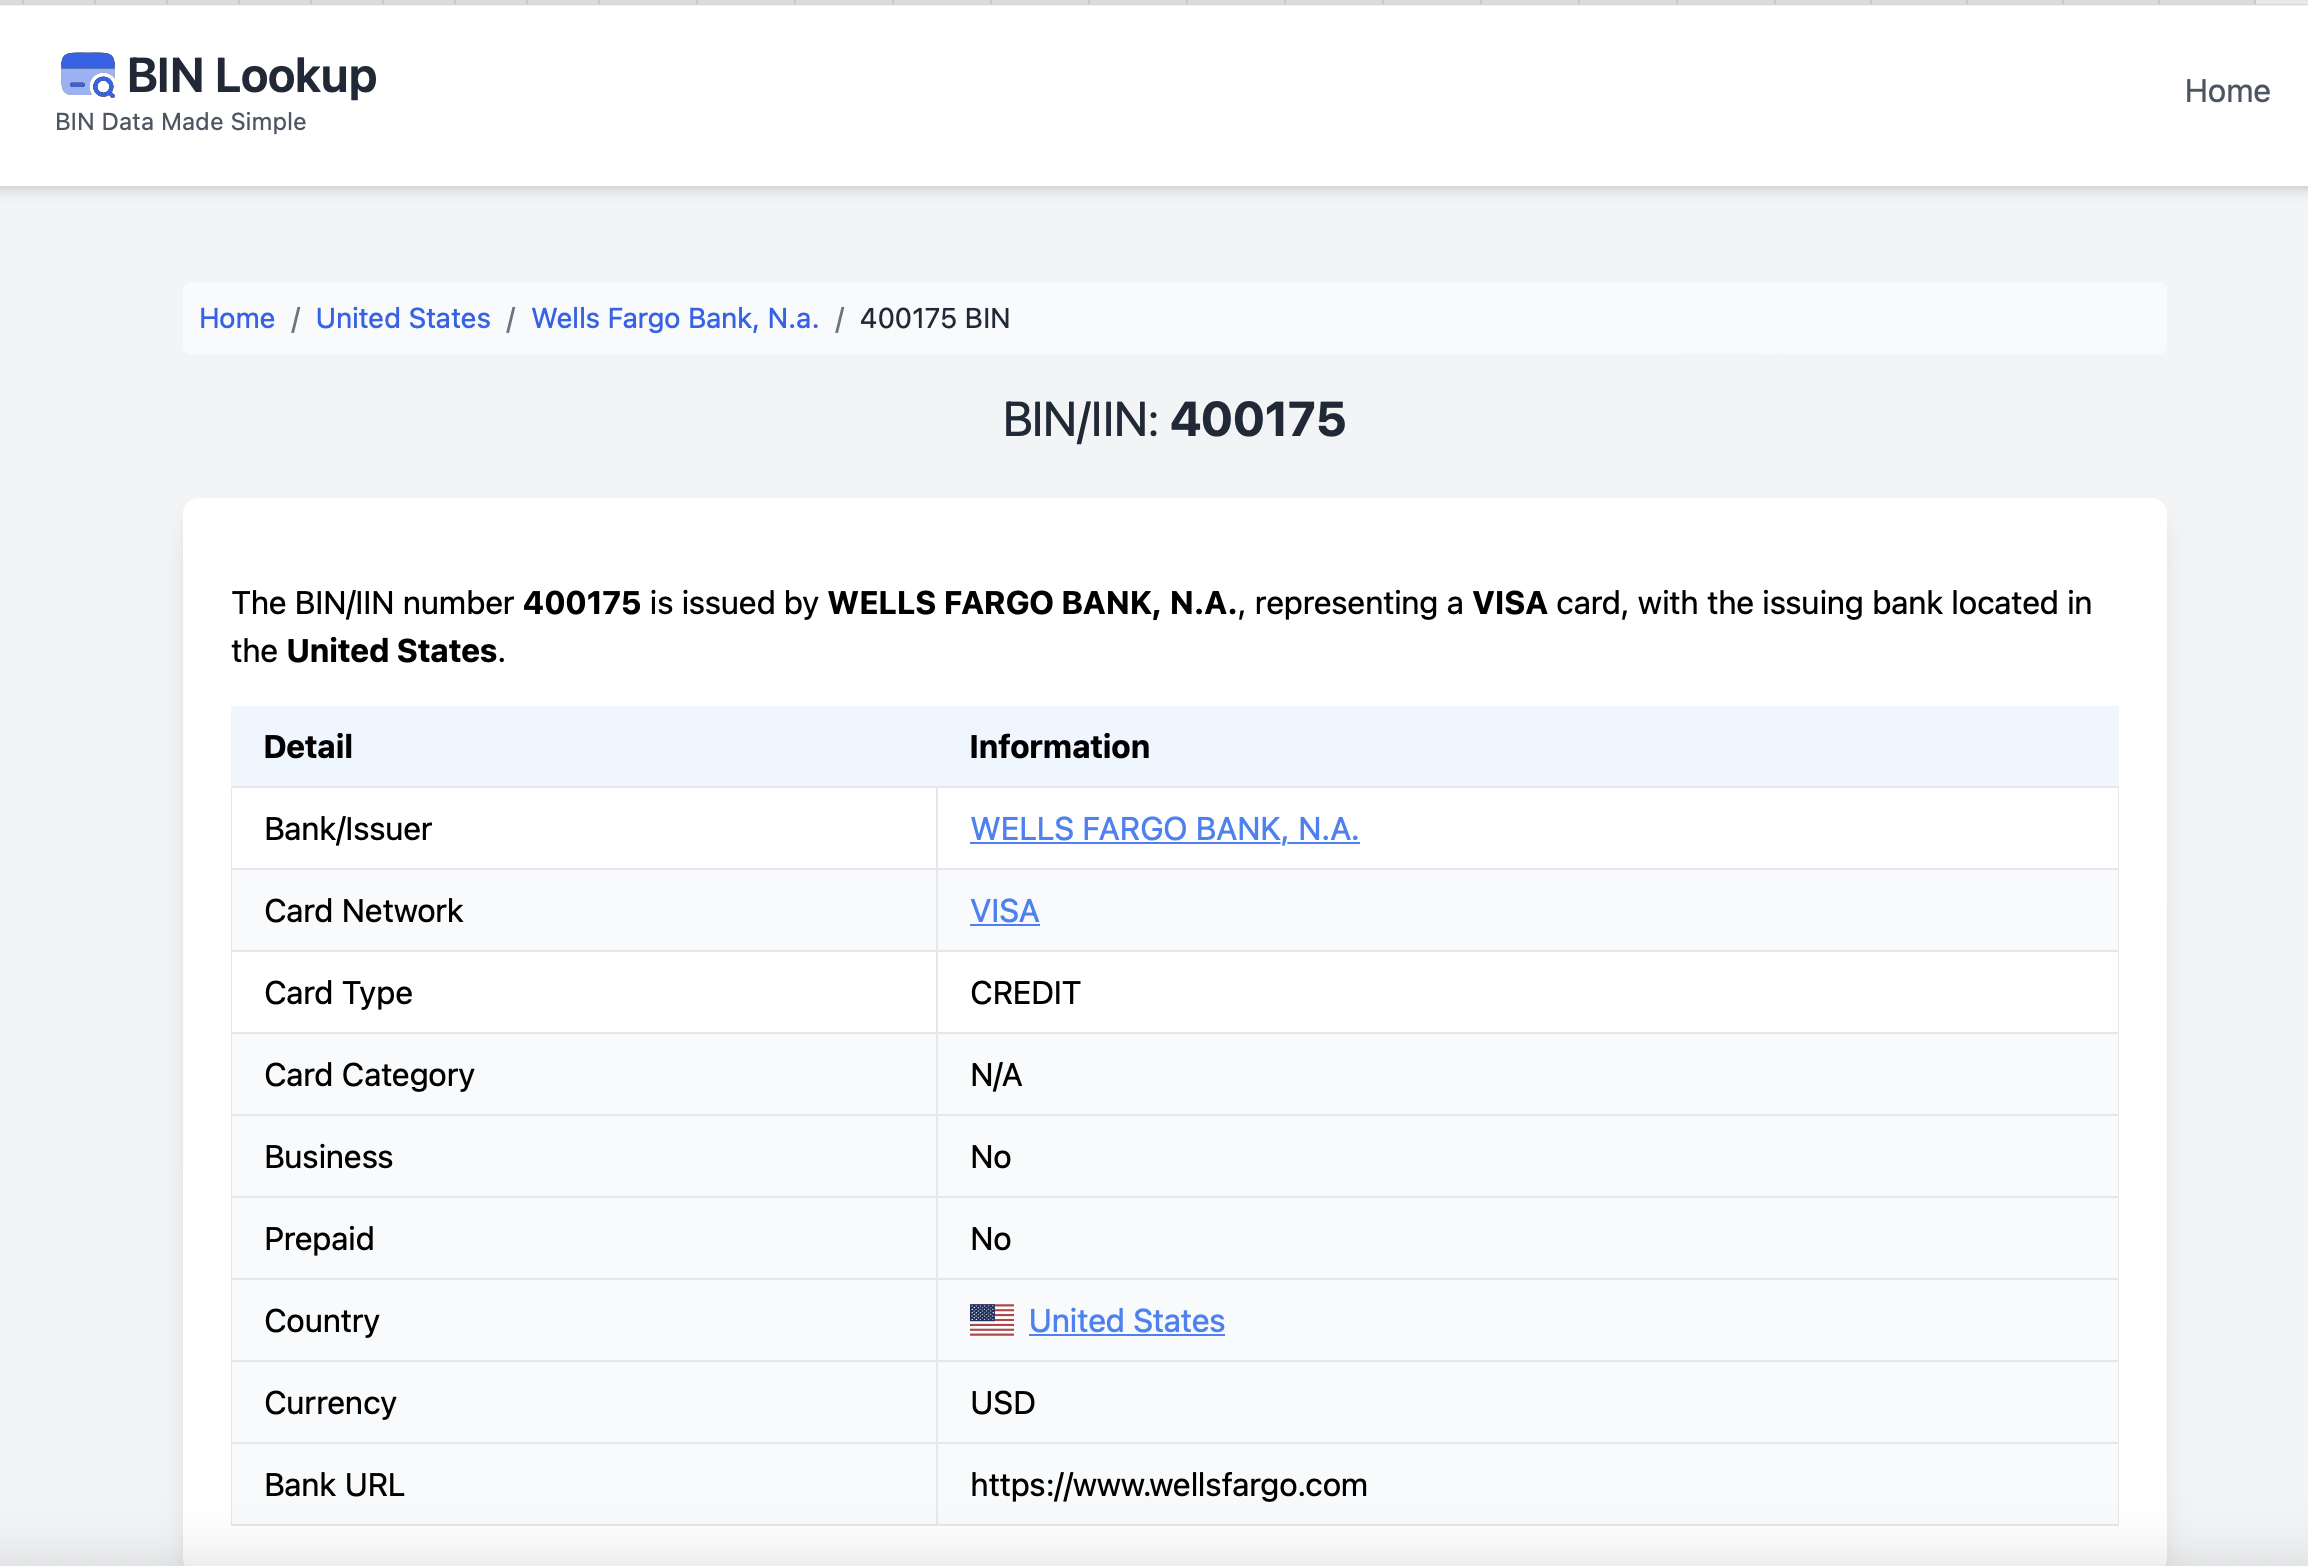Click the bold 400175 in description paragraph
The image size is (2308, 1566).
tap(582, 603)
